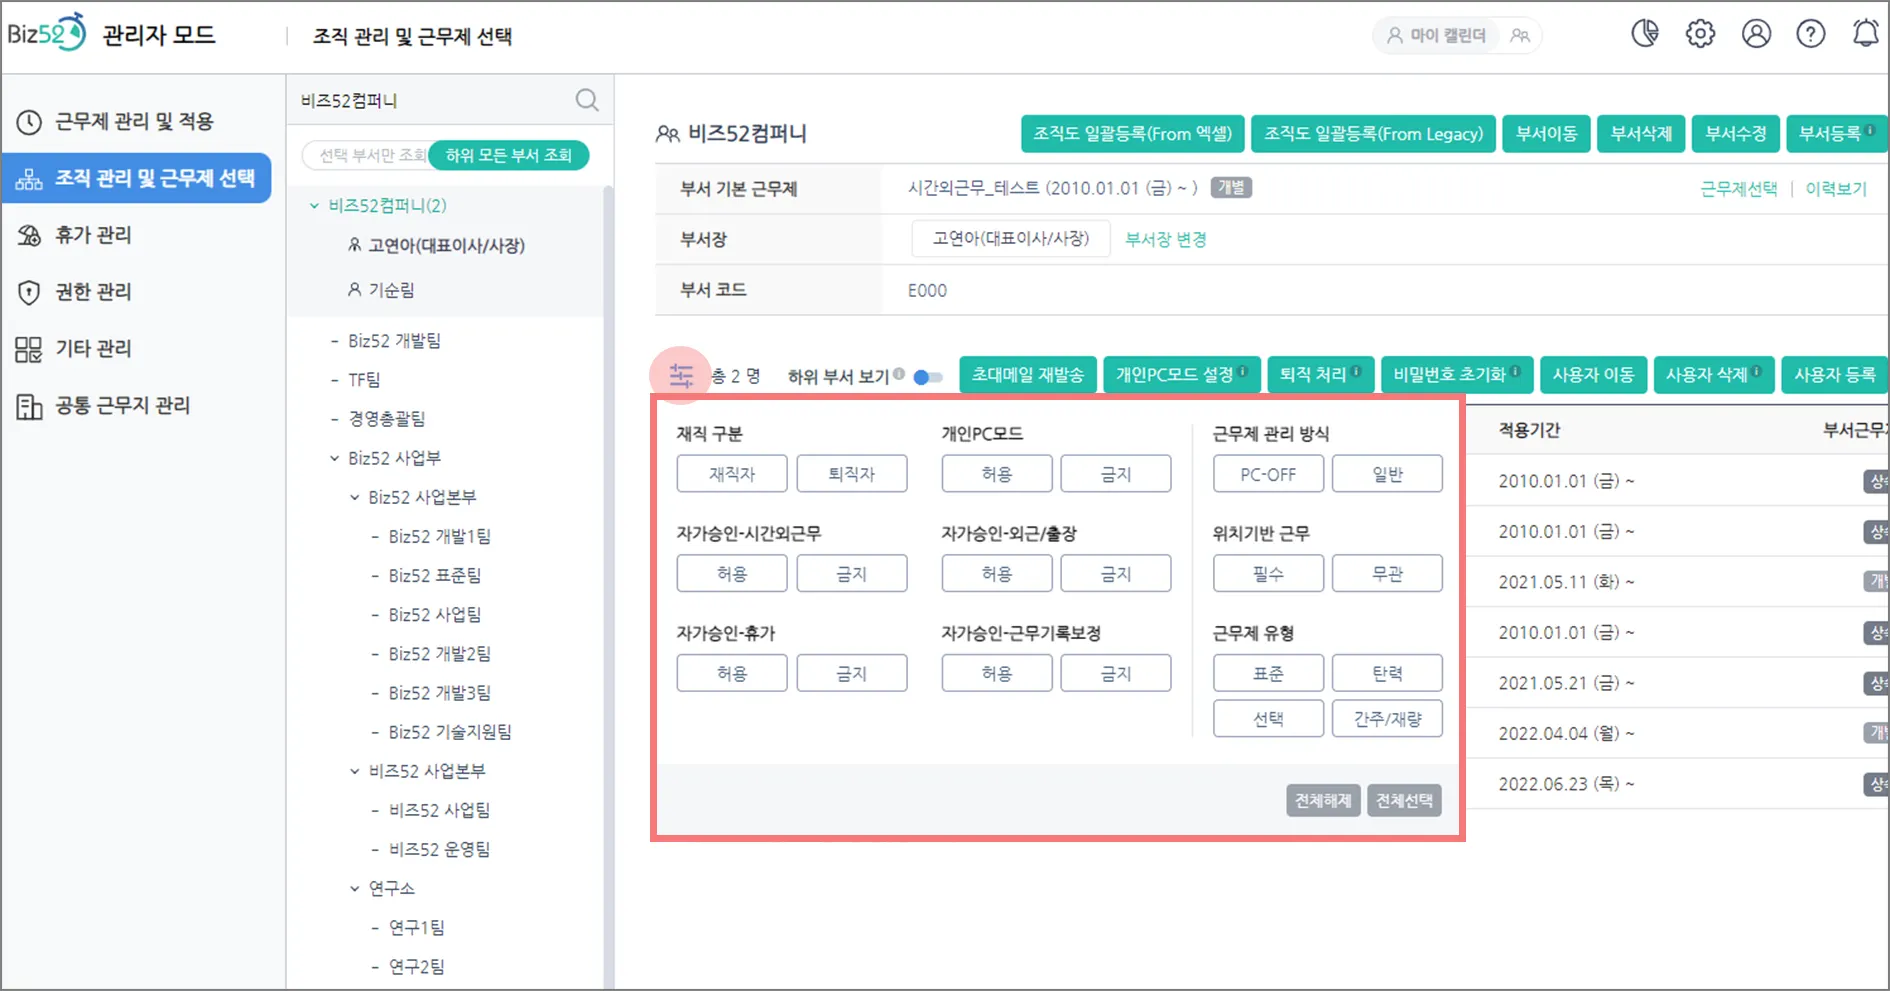Click the 초대메일 재발송 button

pos(1028,375)
